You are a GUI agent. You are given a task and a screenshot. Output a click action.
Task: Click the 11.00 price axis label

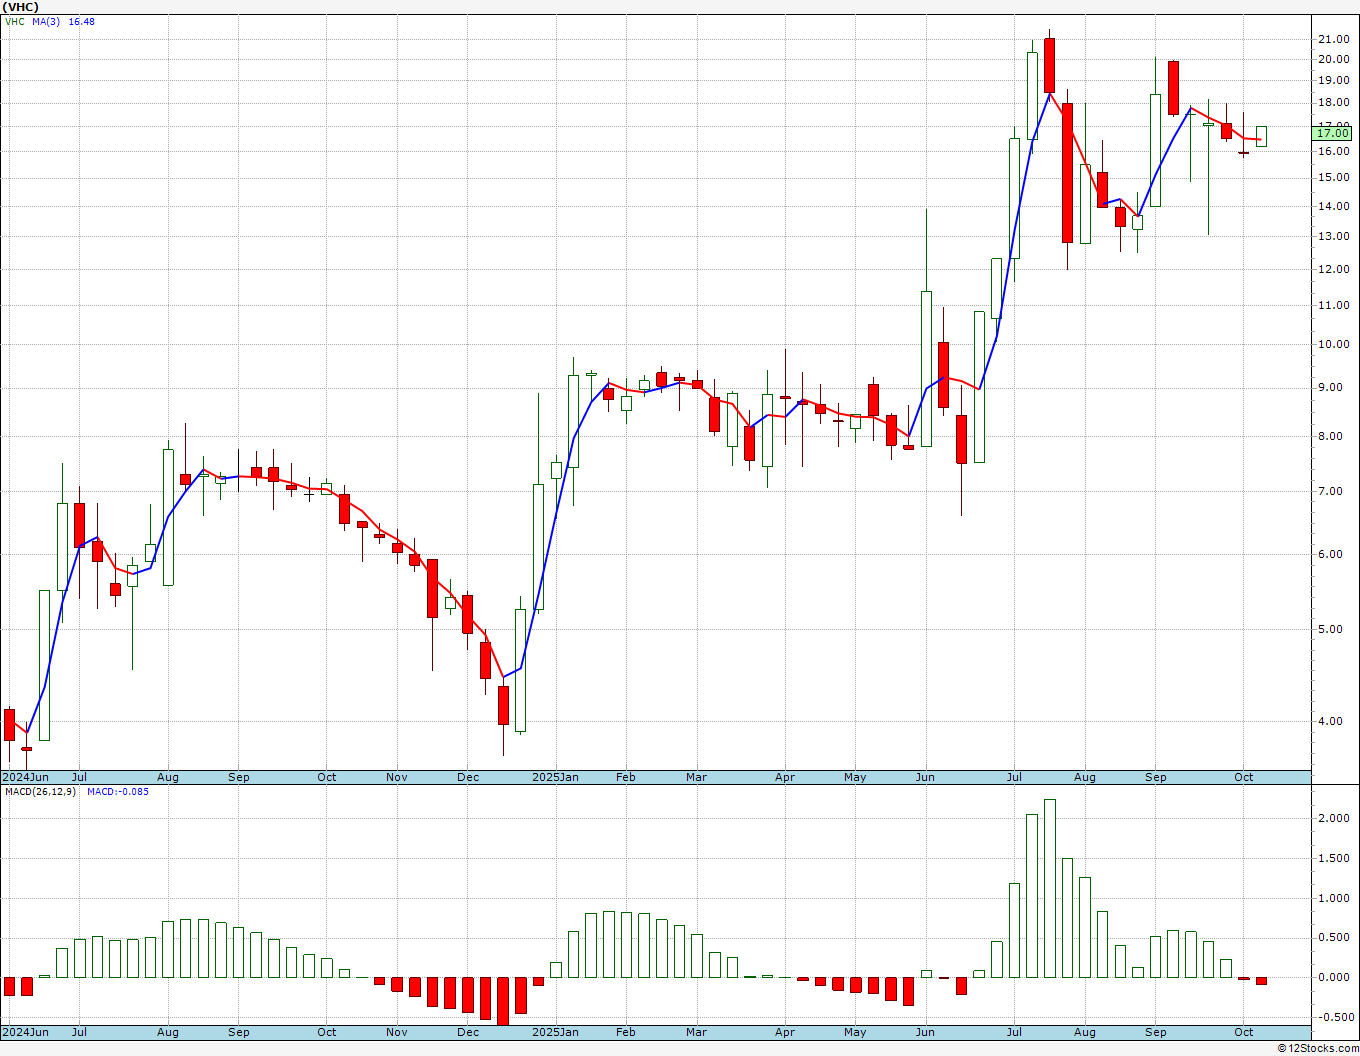pyautogui.click(x=1334, y=305)
